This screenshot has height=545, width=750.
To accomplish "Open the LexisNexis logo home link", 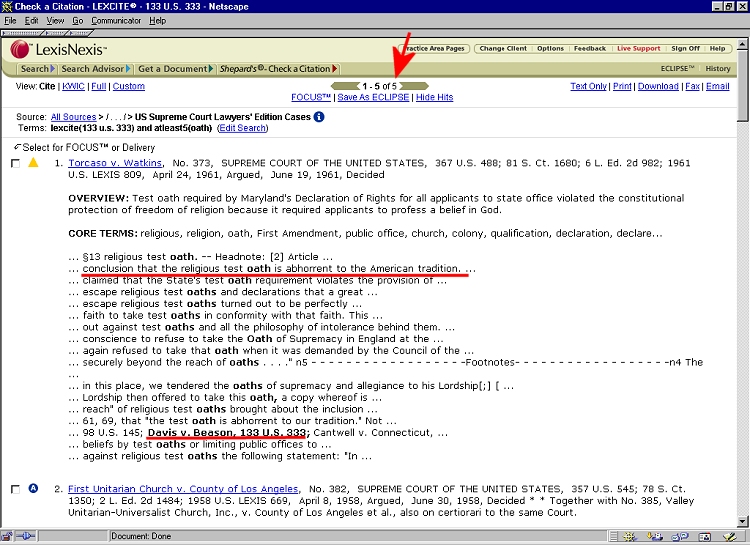I will pyautogui.click(x=58, y=49).
